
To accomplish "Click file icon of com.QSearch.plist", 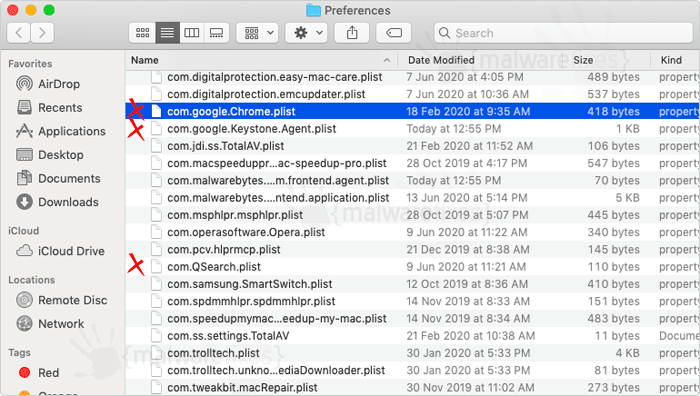I will [x=156, y=267].
